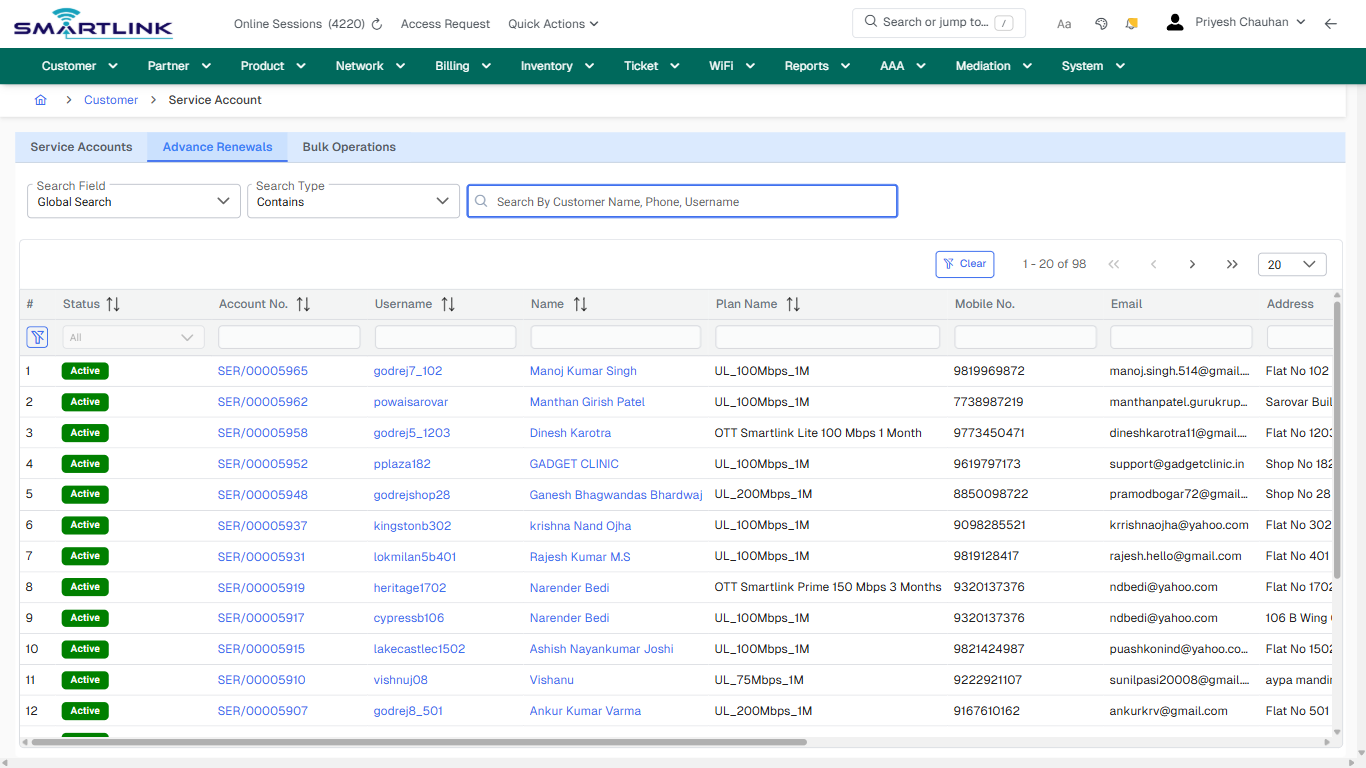Switch to the Bulk Operations tab
Image resolution: width=1366 pixels, height=768 pixels.
[348, 146]
